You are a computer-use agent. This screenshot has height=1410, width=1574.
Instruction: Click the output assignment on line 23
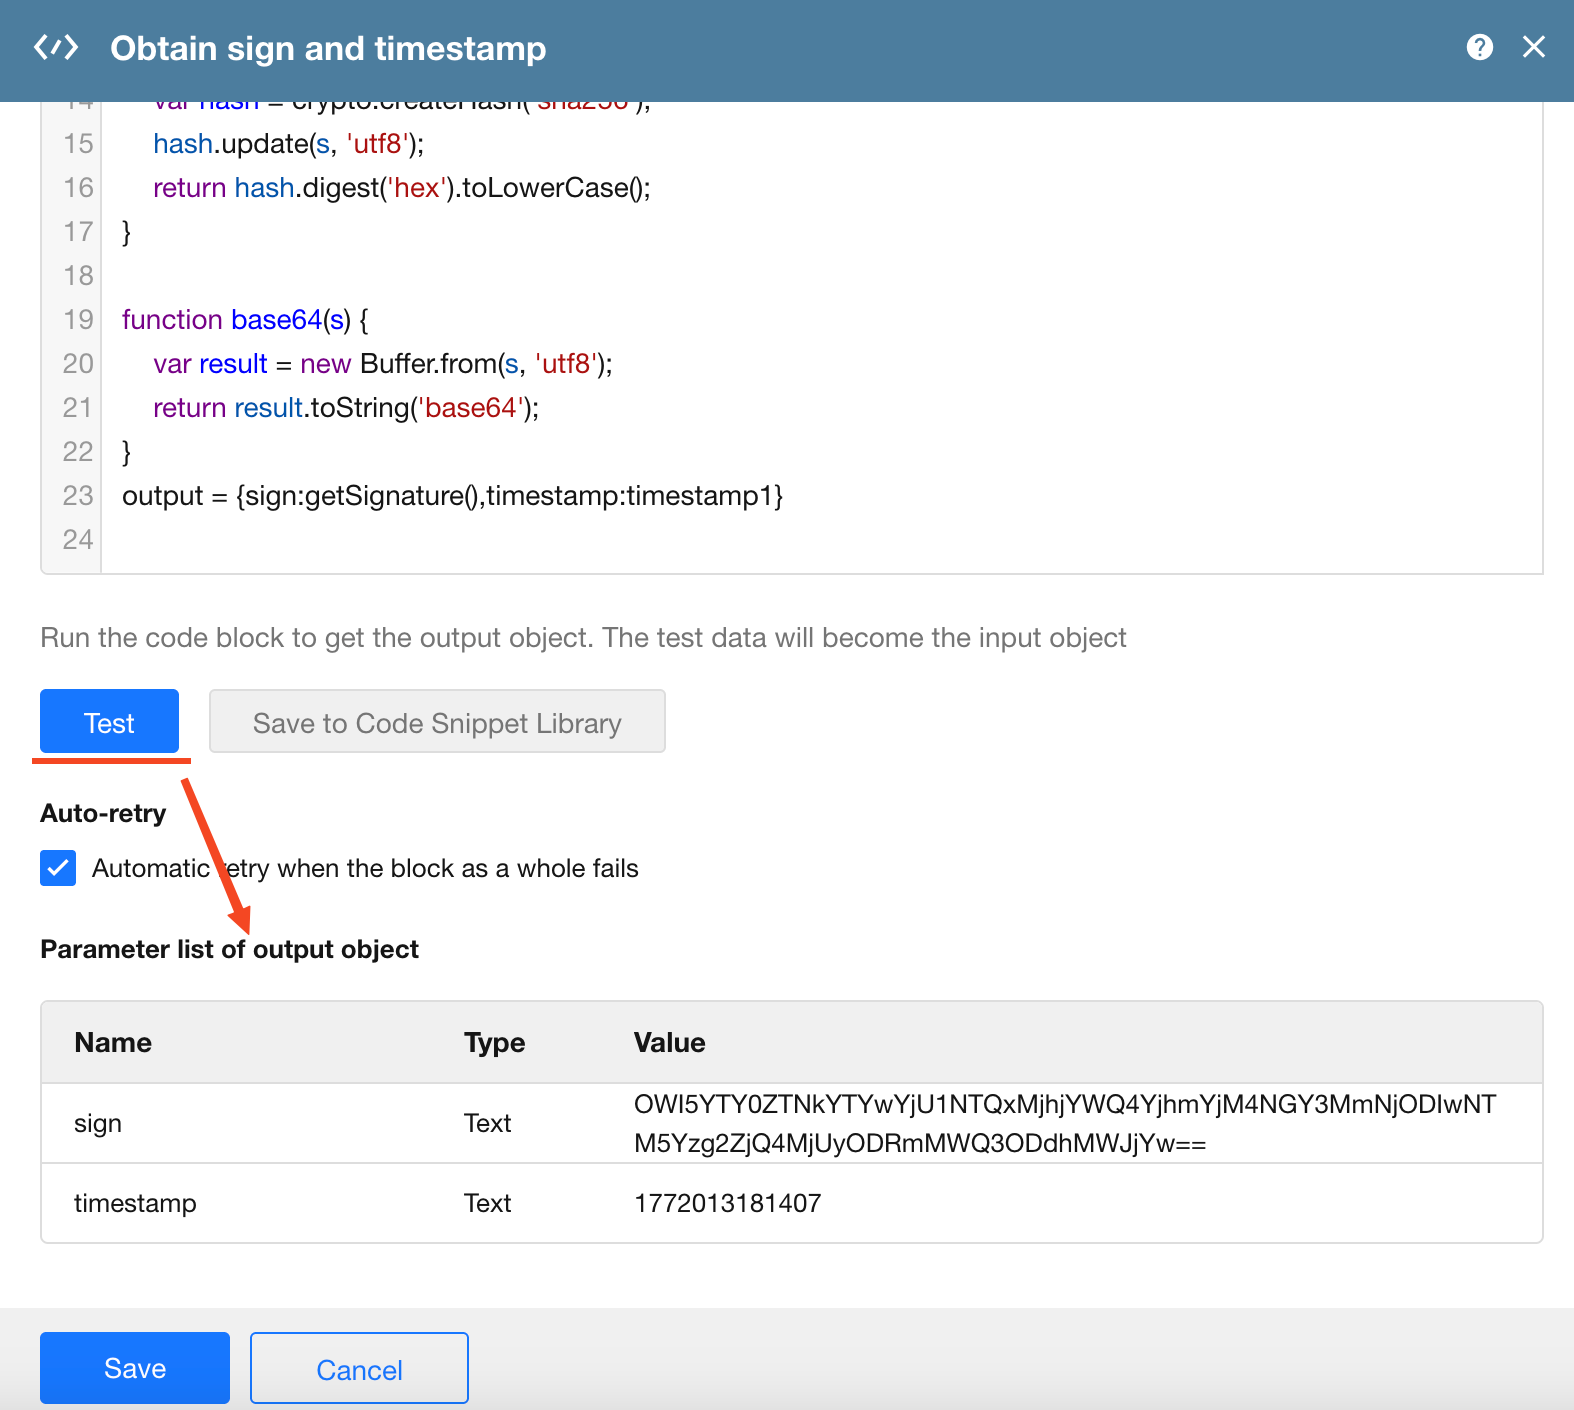pos(452,496)
